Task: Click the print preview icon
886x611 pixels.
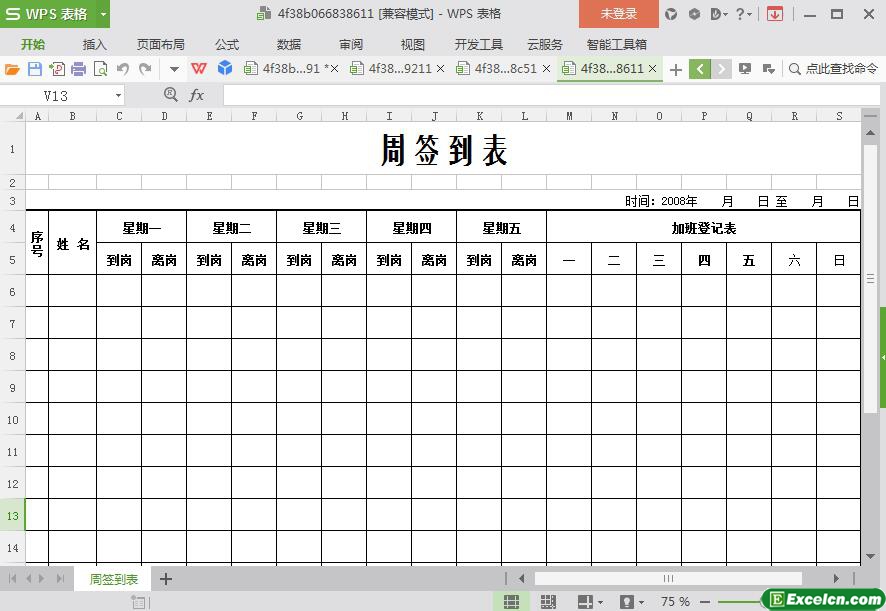Action: [100, 69]
